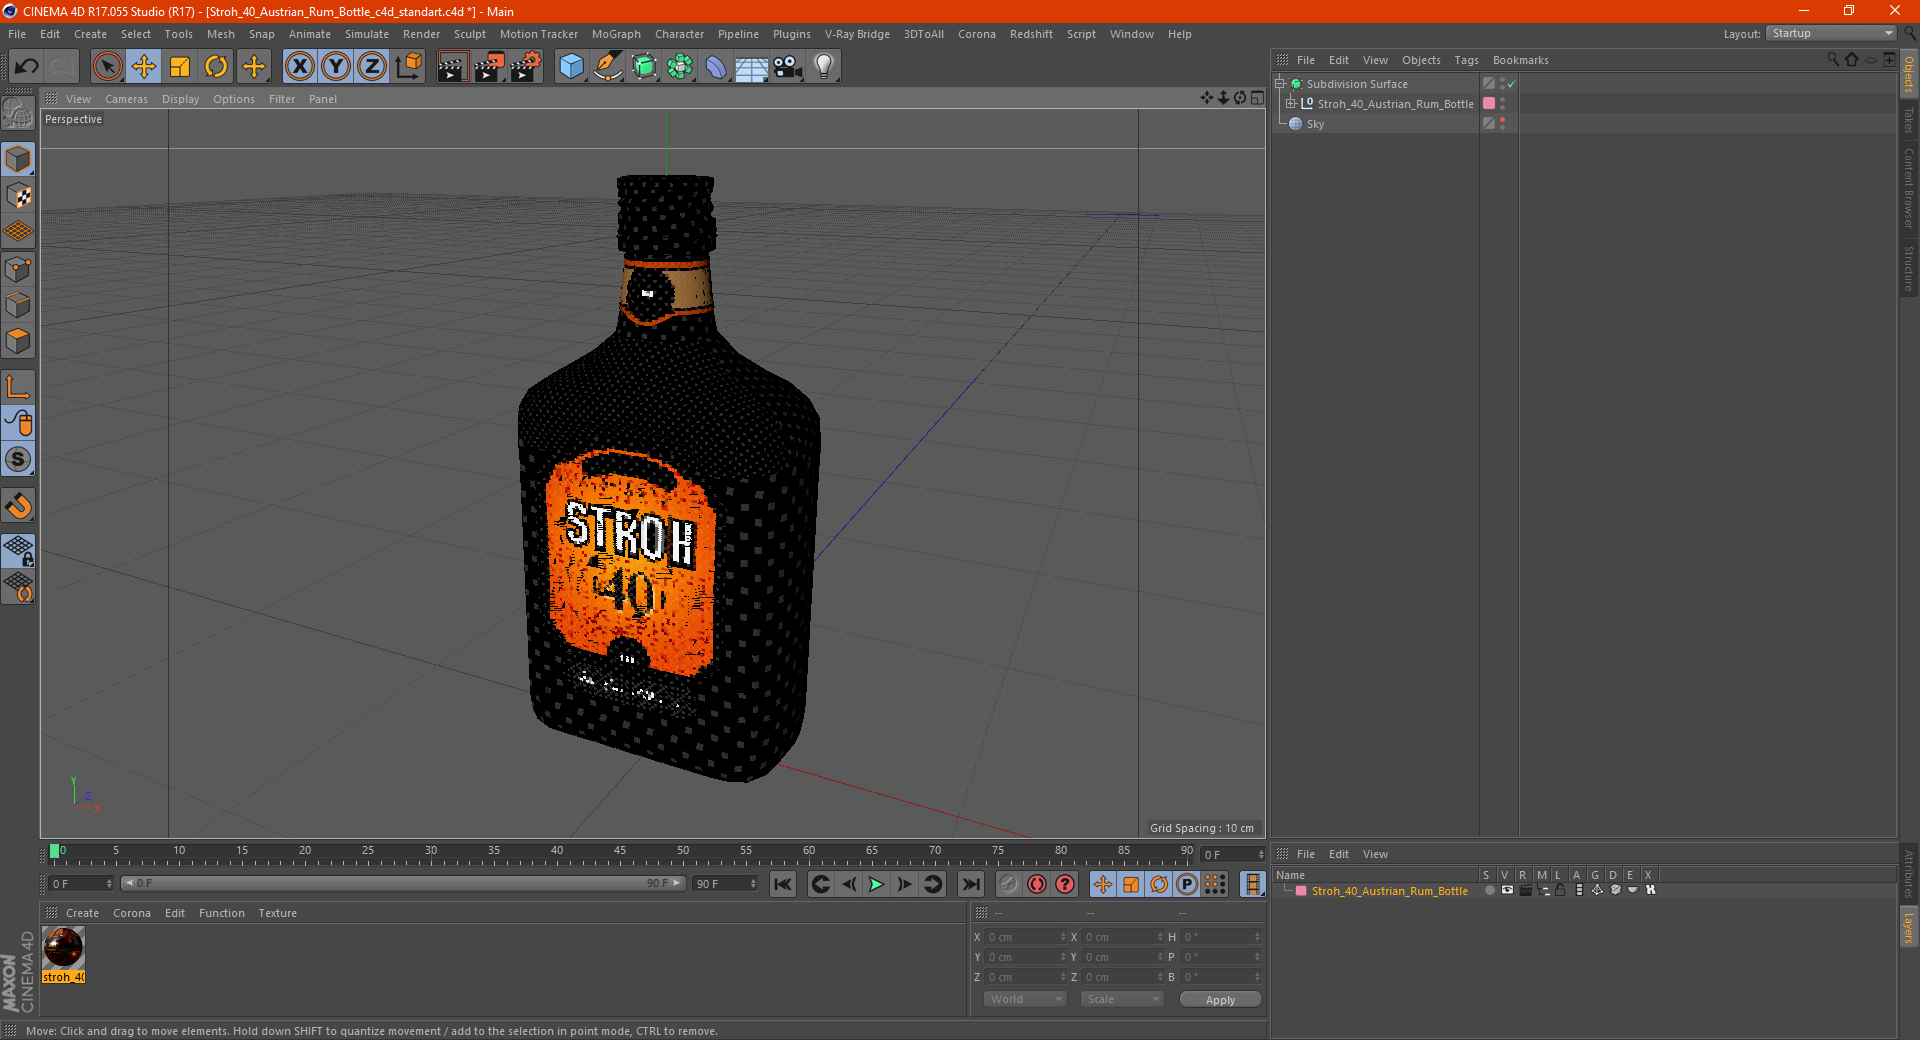This screenshot has height=1040, width=1920.
Task: Toggle autokeying red button
Action: [x=1037, y=884]
